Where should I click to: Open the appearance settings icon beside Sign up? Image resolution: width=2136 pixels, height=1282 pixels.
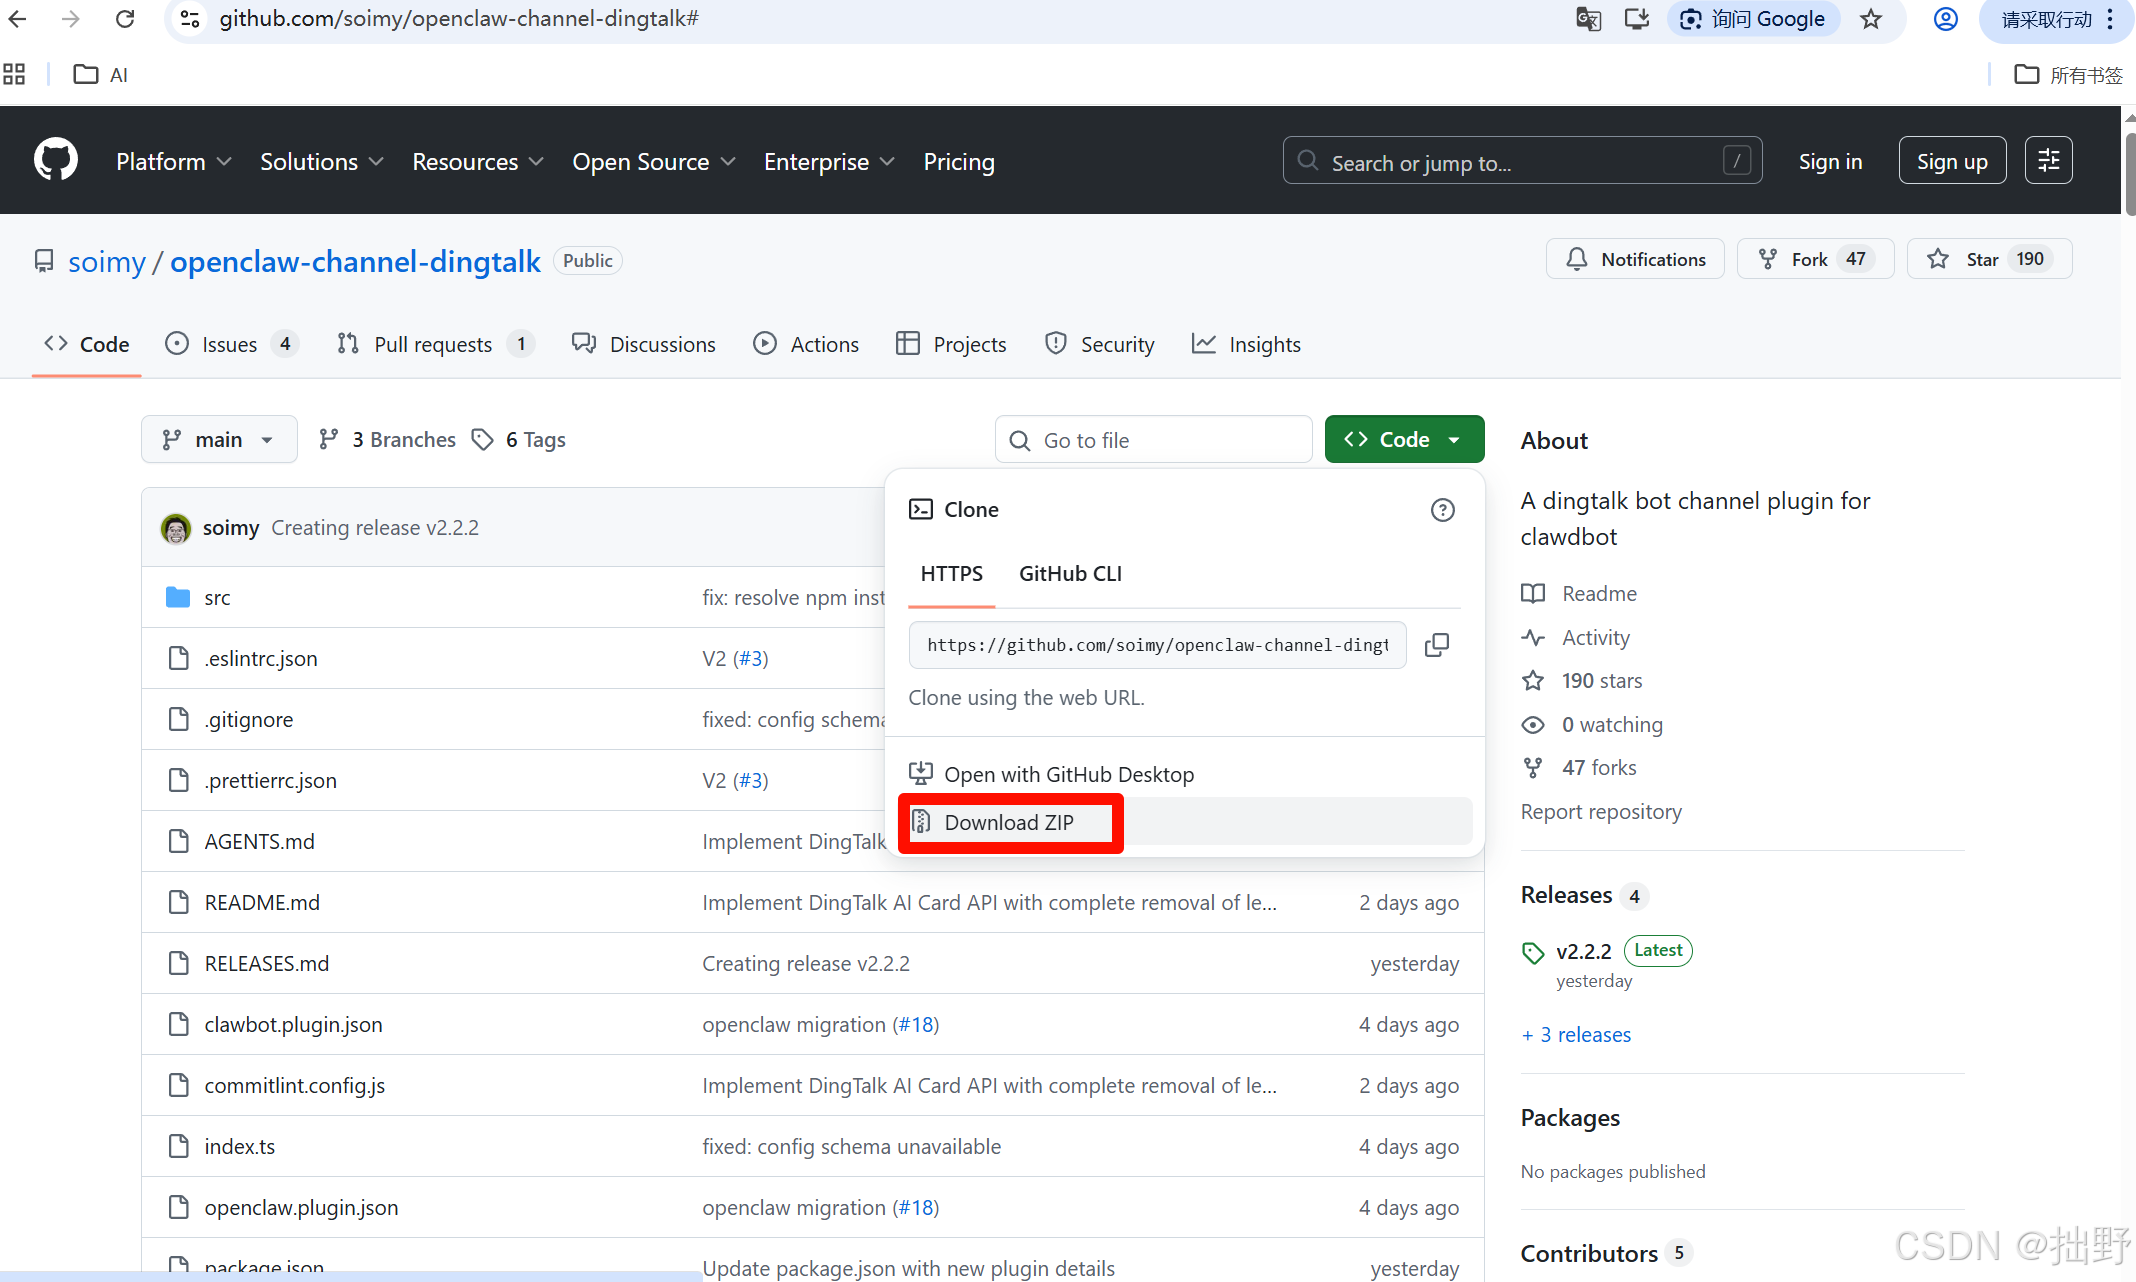pos(2048,160)
